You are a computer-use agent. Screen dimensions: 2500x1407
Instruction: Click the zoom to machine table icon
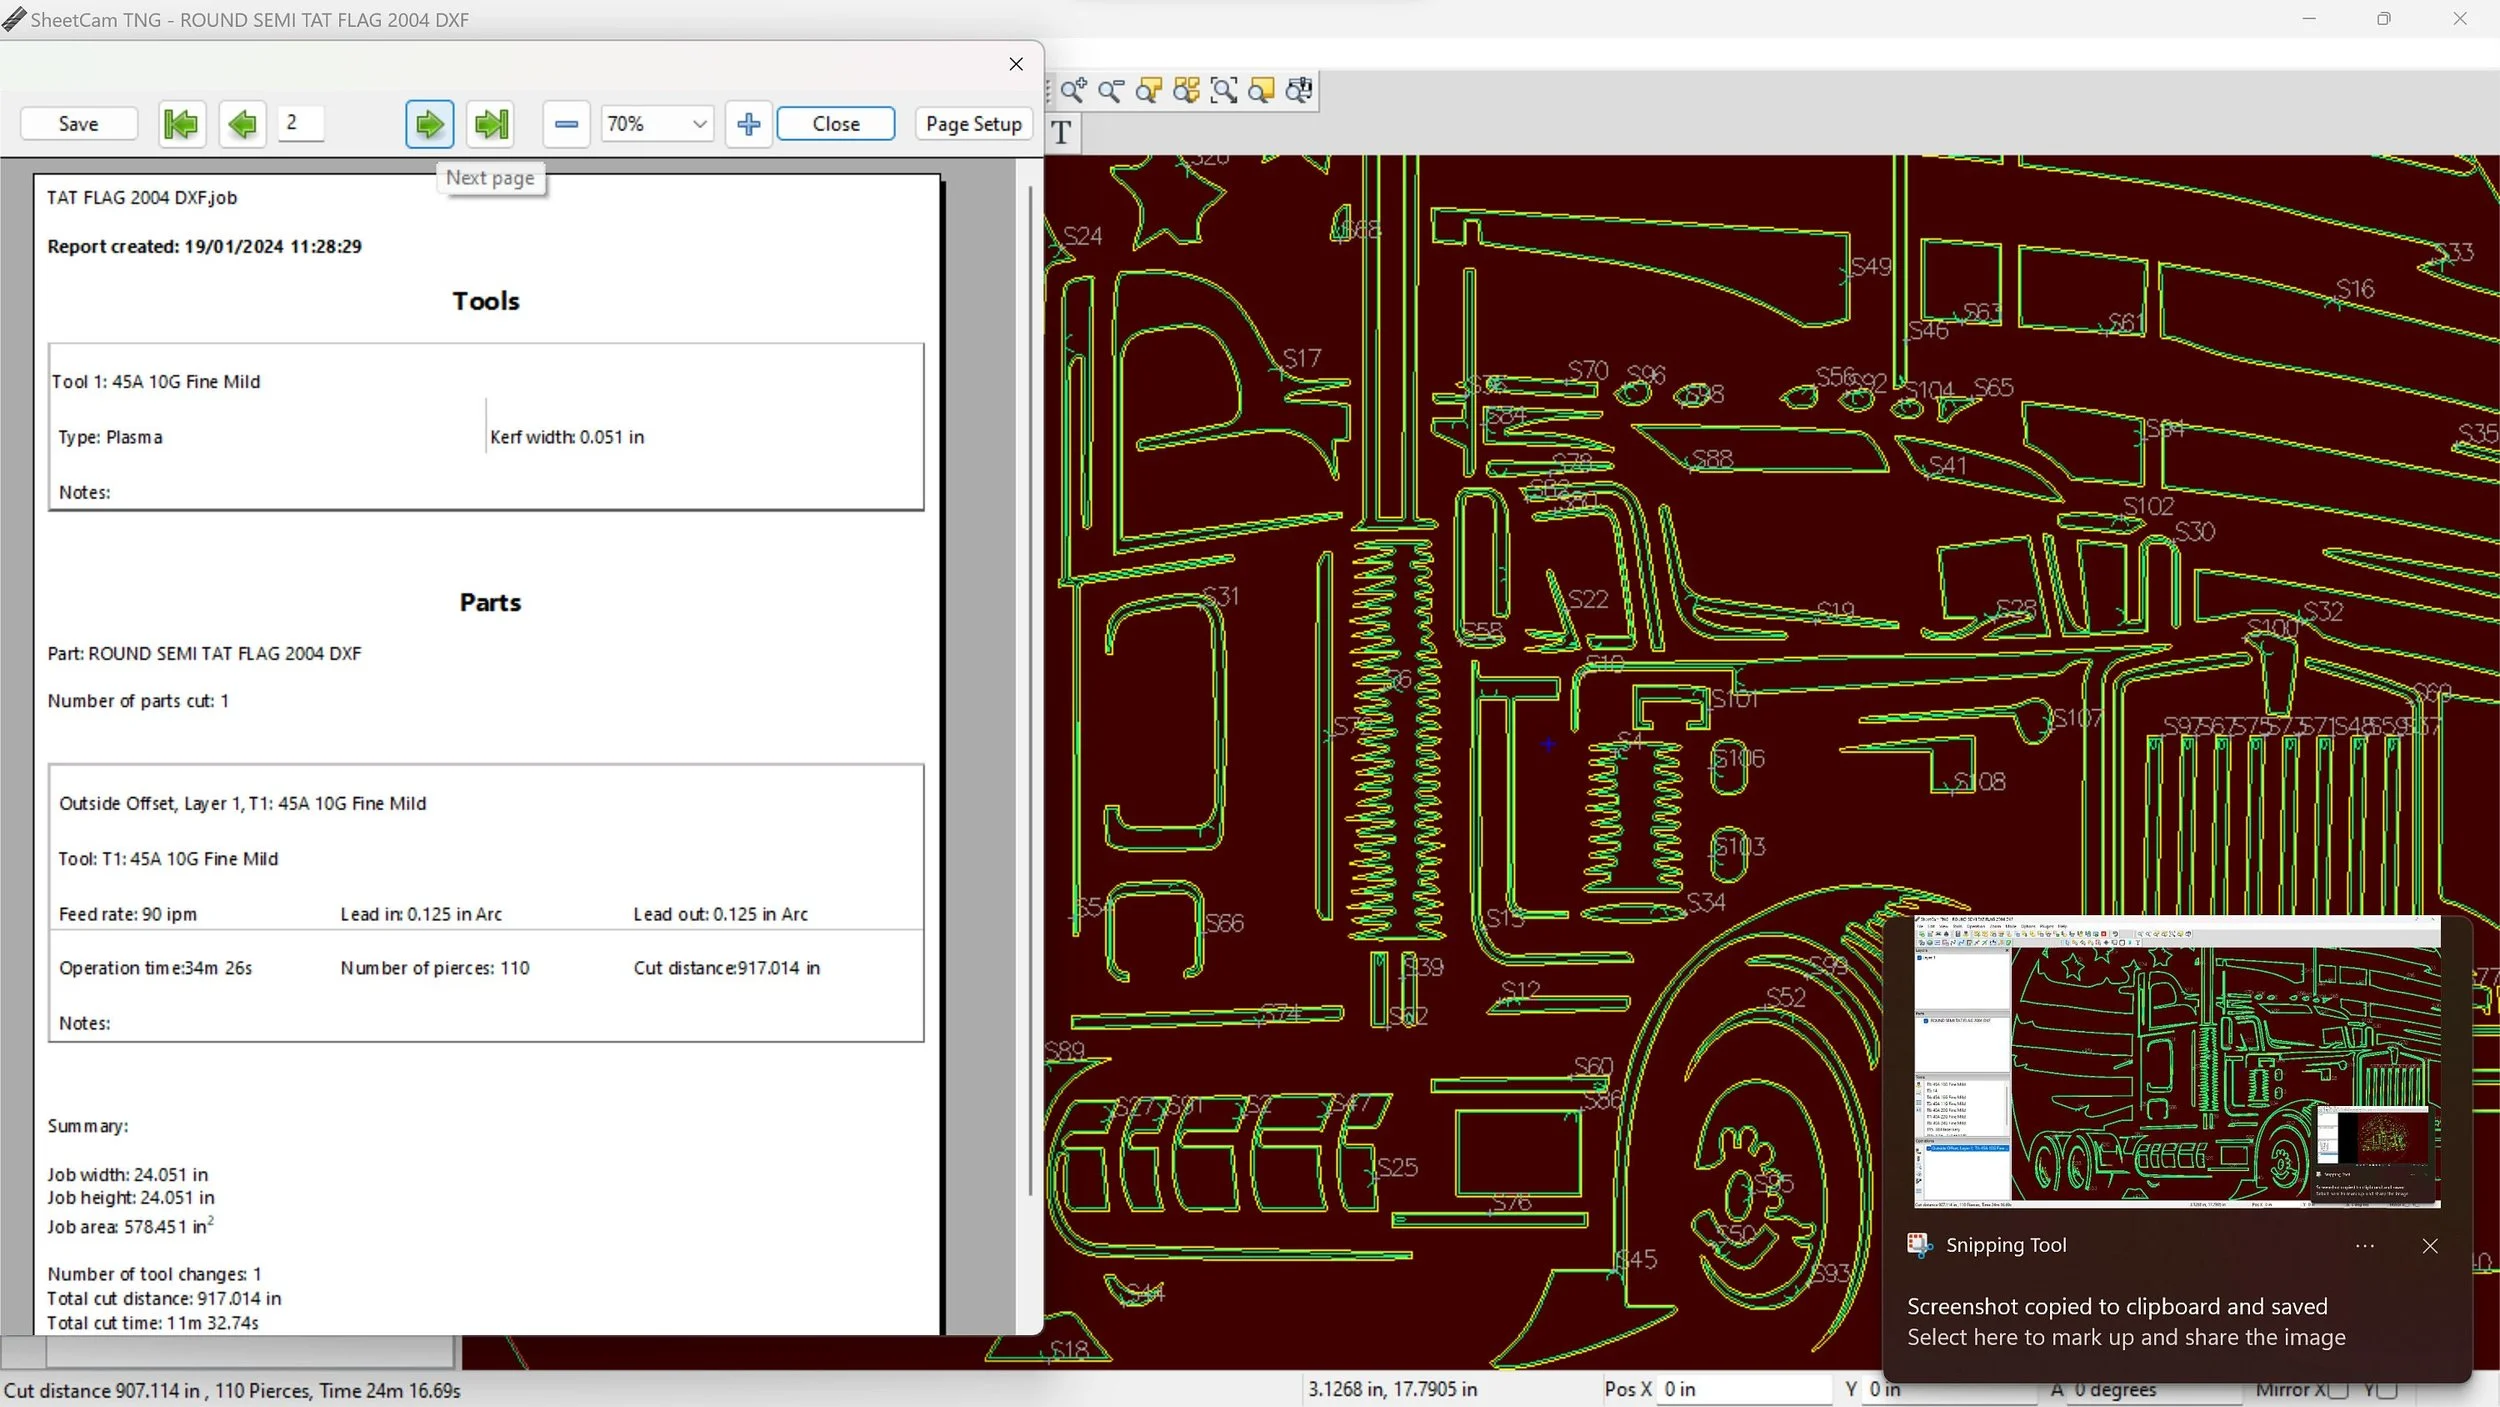tap(1299, 91)
